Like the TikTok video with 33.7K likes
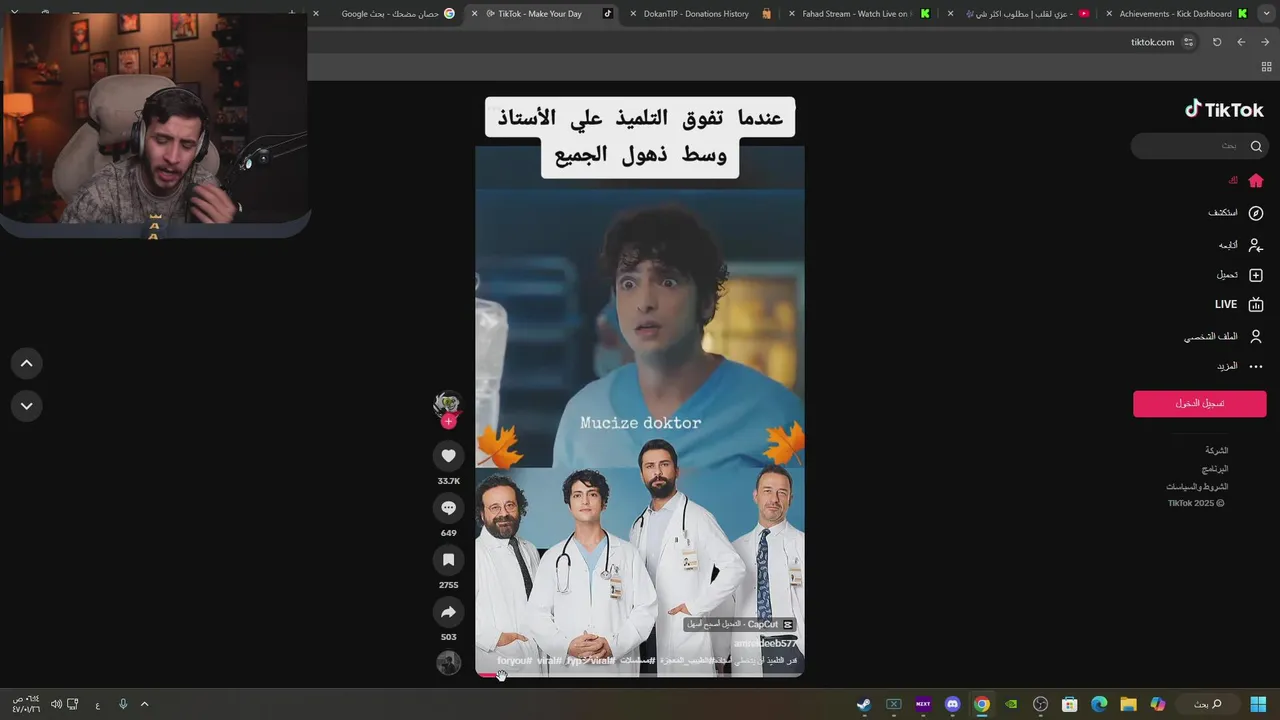This screenshot has width=1280, height=720. (x=448, y=456)
